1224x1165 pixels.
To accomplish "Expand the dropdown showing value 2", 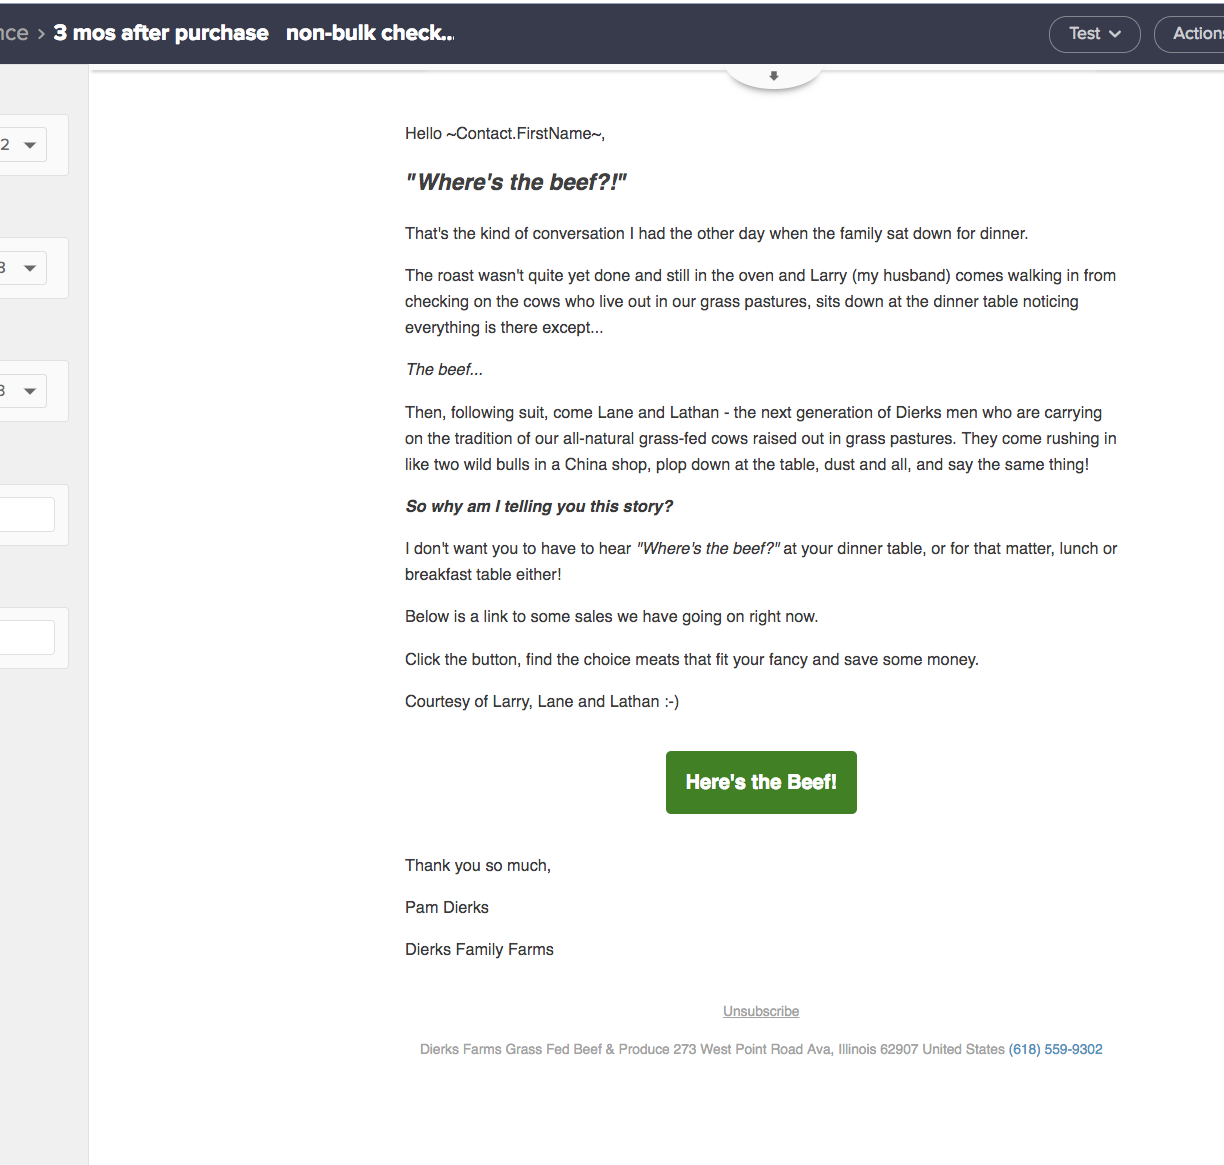I will click(22, 145).
